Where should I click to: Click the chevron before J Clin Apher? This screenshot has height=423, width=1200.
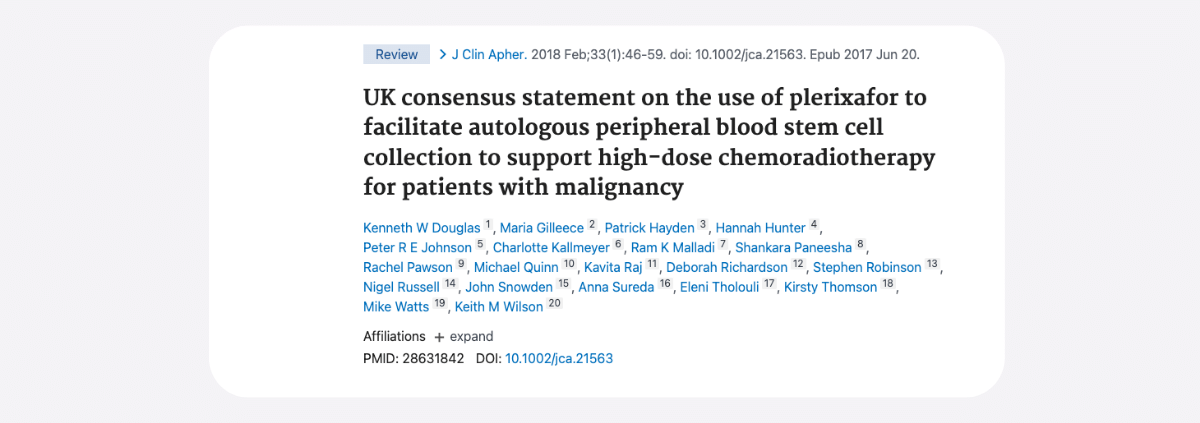click(x=443, y=54)
